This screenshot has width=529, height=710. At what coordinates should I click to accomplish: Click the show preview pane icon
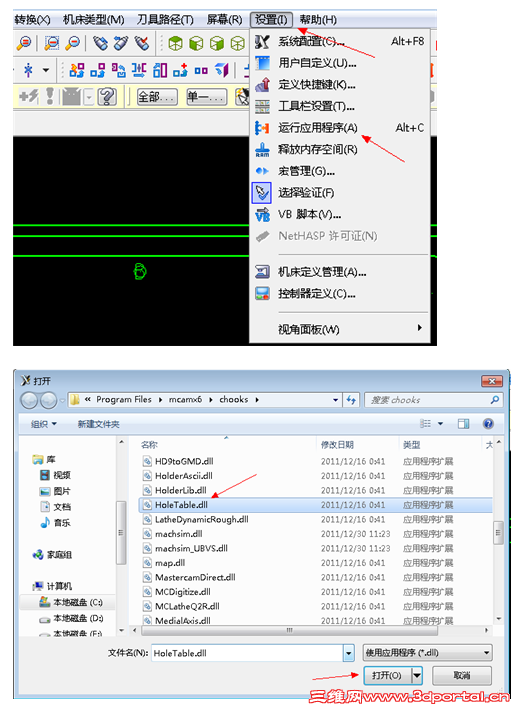(x=463, y=424)
